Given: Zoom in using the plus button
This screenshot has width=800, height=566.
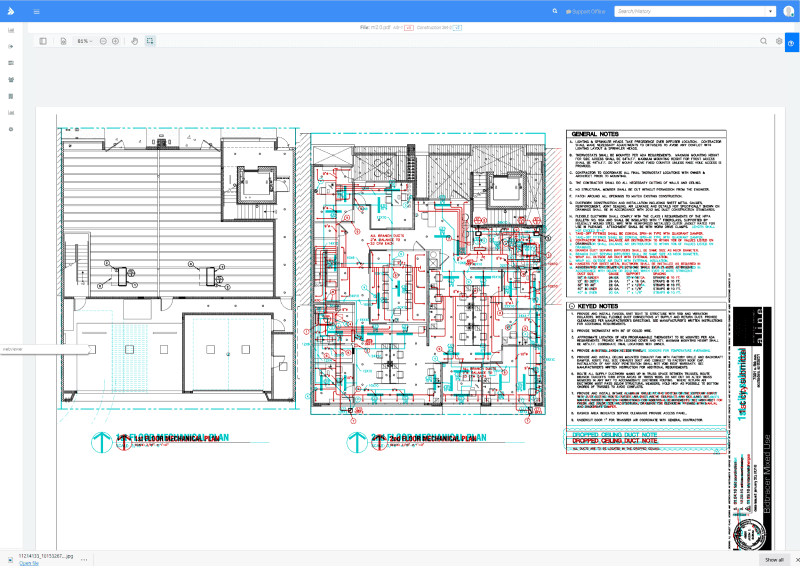Looking at the screenshot, I should (x=117, y=41).
